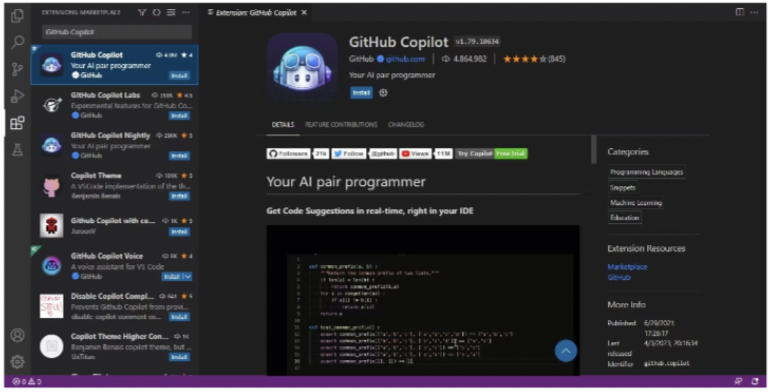Open the Marketplace link under Extension Resources
Image resolution: width=770 pixels, height=392 pixels.
click(627, 267)
